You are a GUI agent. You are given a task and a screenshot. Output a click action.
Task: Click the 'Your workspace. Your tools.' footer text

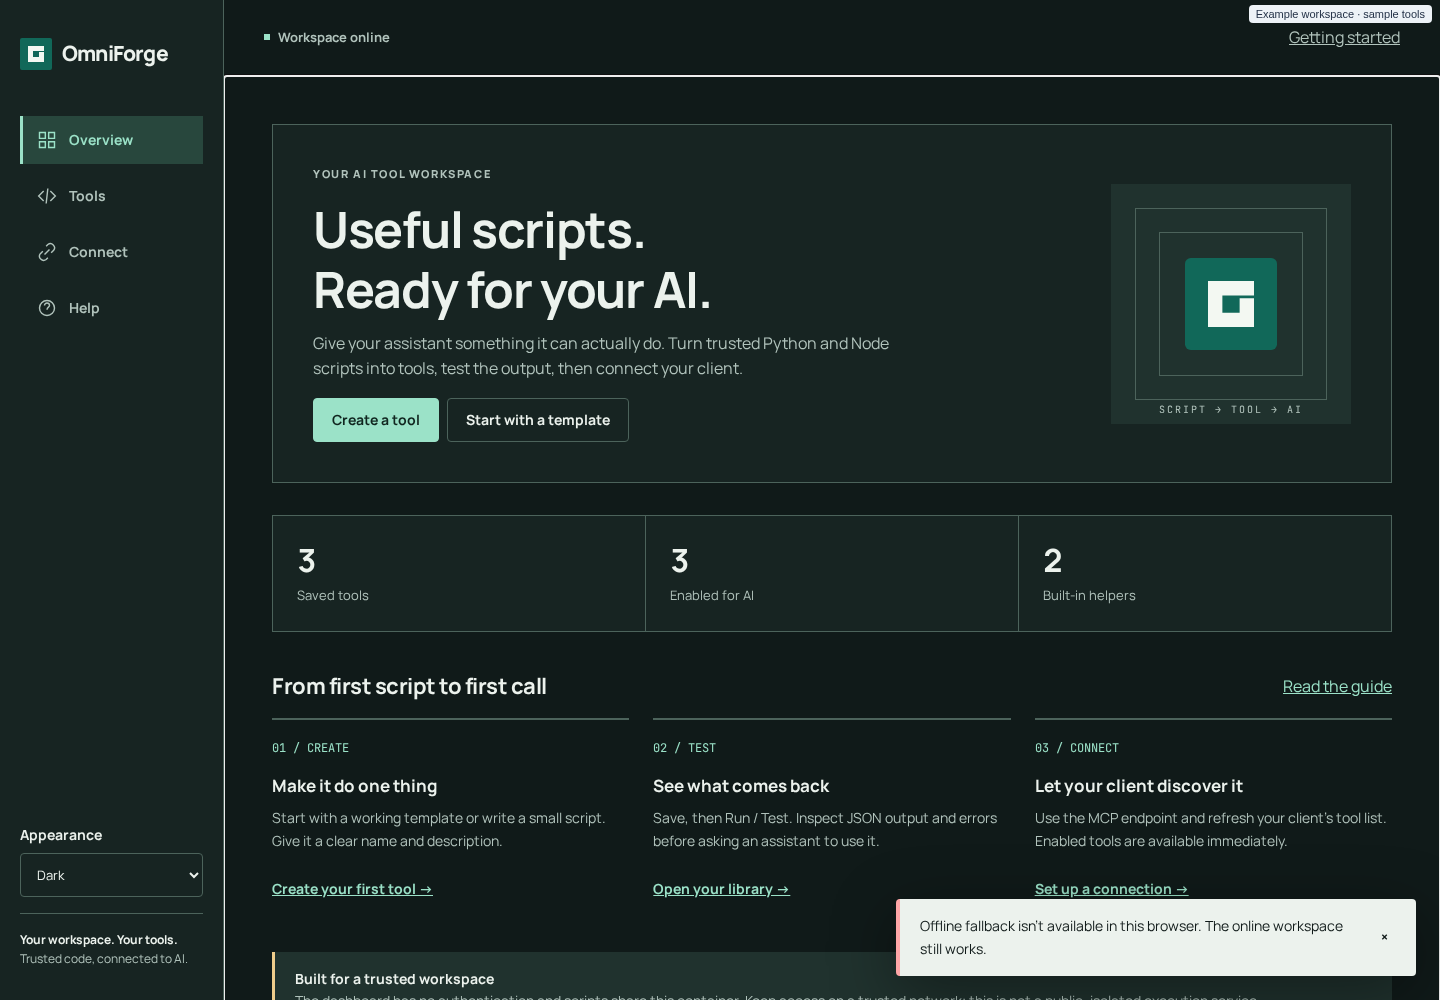pos(99,940)
